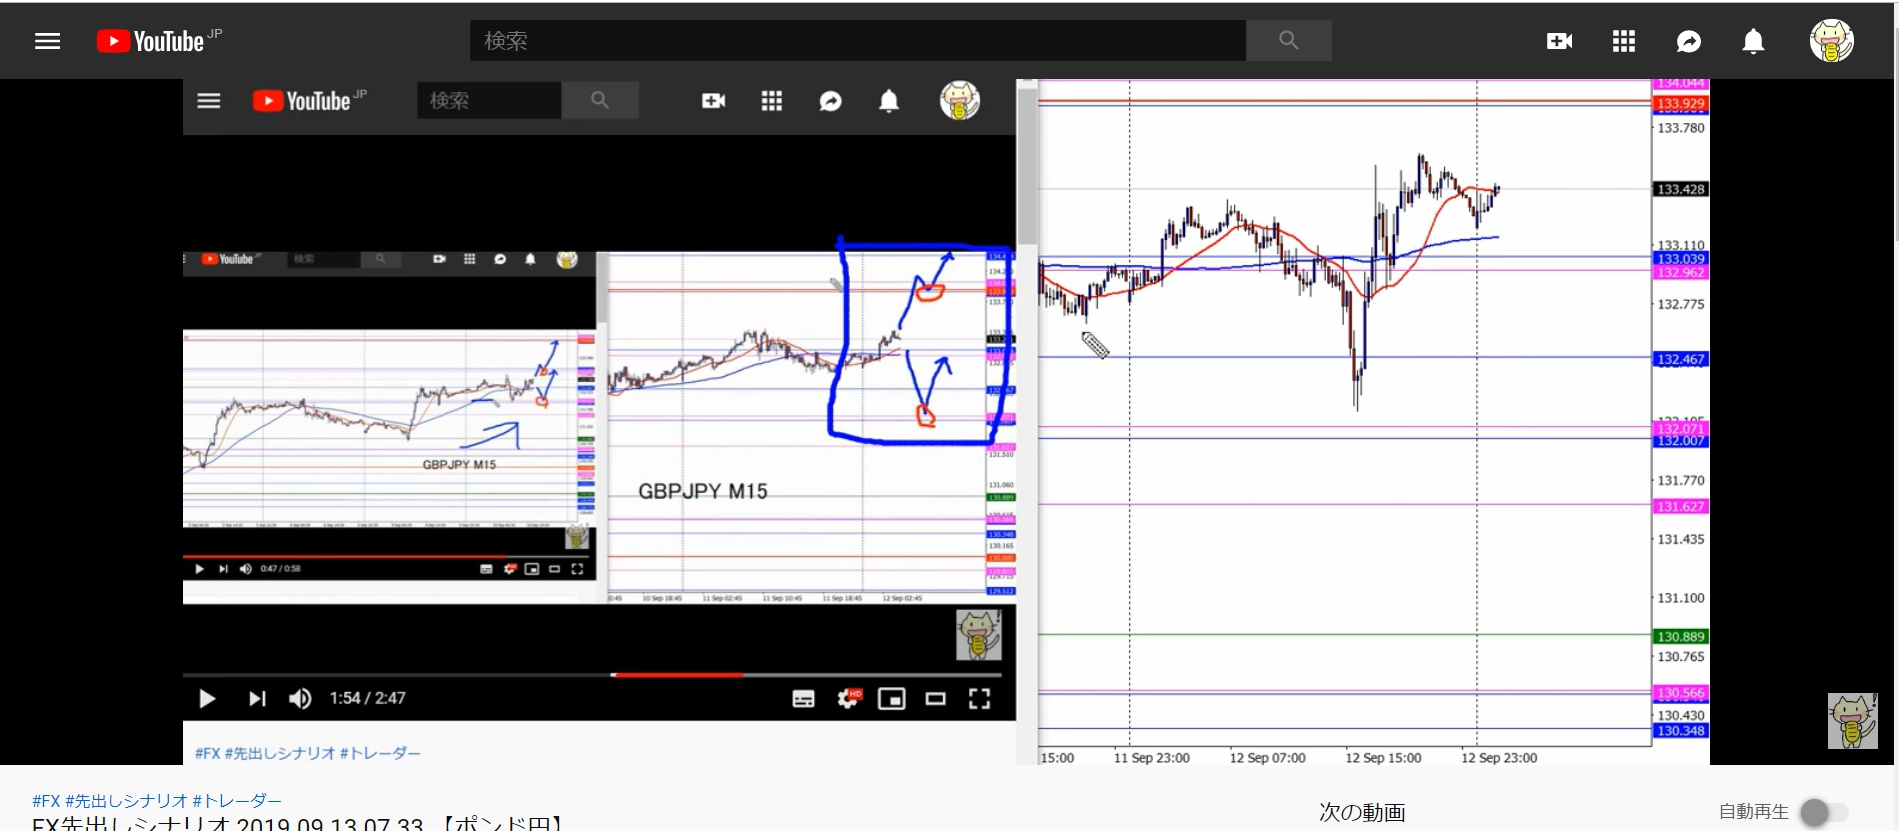Open miniplayer in the 1:54 / 2:47 player
The height and width of the screenshot is (831, 1899).
pos(891,699)
